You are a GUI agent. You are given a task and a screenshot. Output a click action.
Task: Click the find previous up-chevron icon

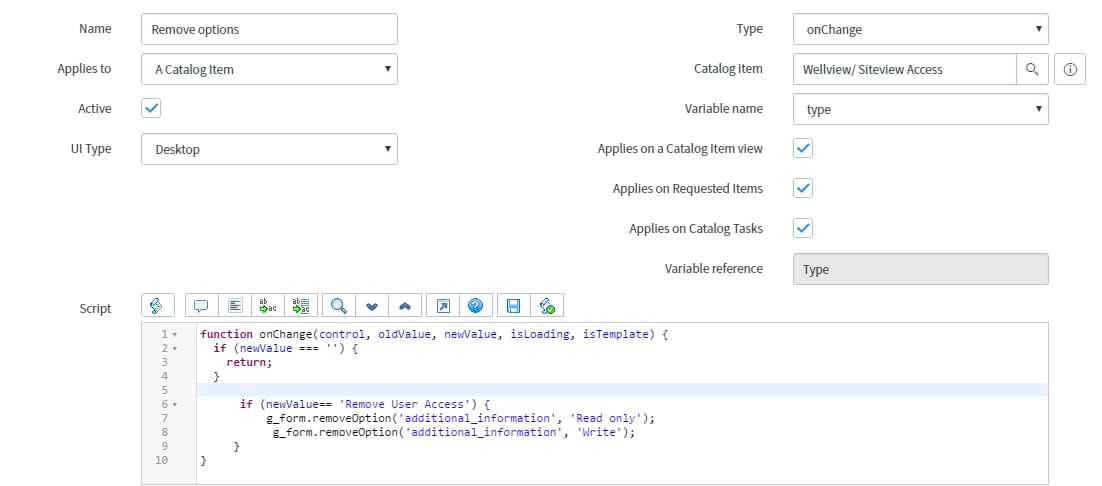pos(406,306)
